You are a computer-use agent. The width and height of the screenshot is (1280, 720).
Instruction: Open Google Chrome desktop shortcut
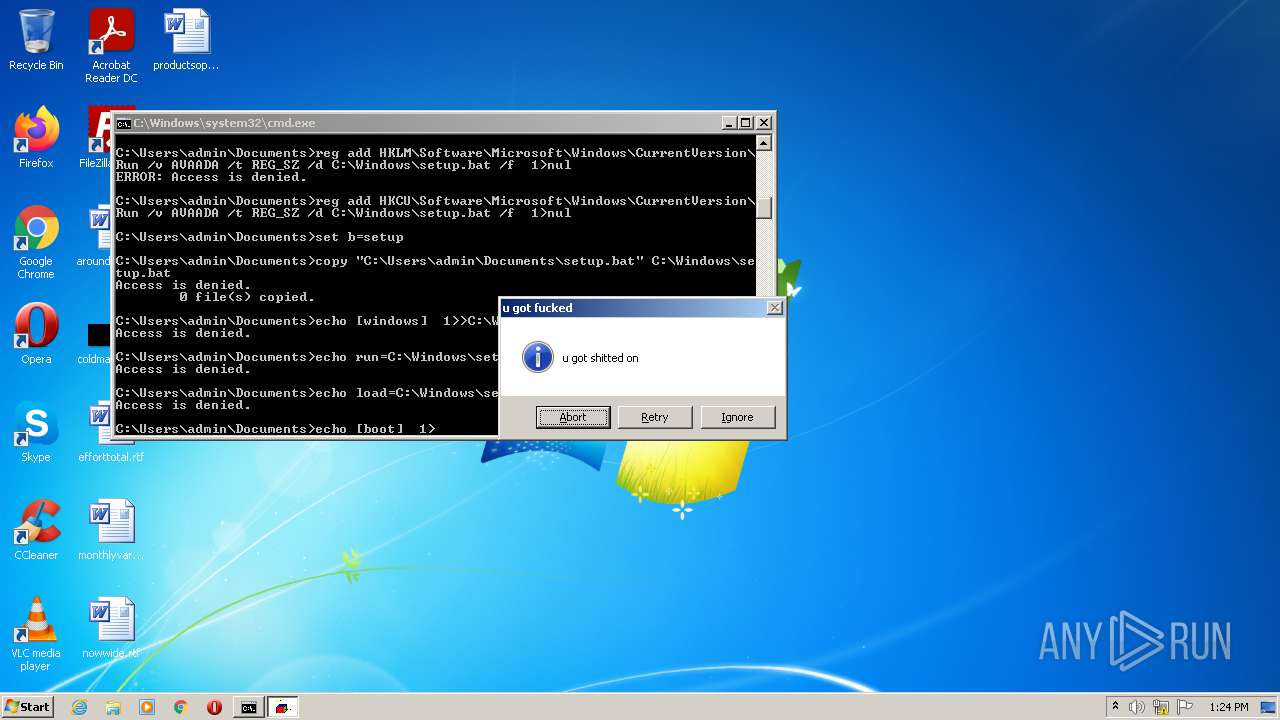(x=36, y=241)
